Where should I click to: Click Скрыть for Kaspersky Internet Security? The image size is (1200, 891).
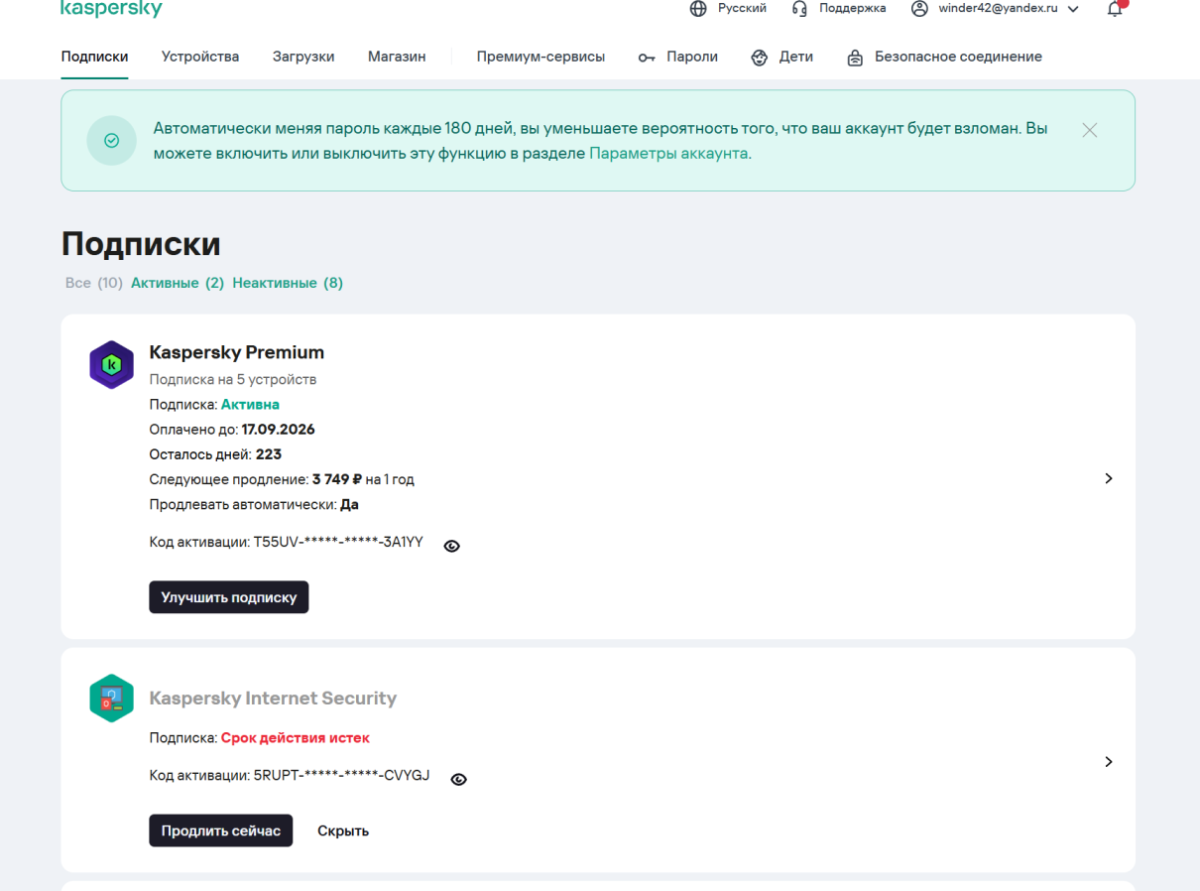point(343,831)
